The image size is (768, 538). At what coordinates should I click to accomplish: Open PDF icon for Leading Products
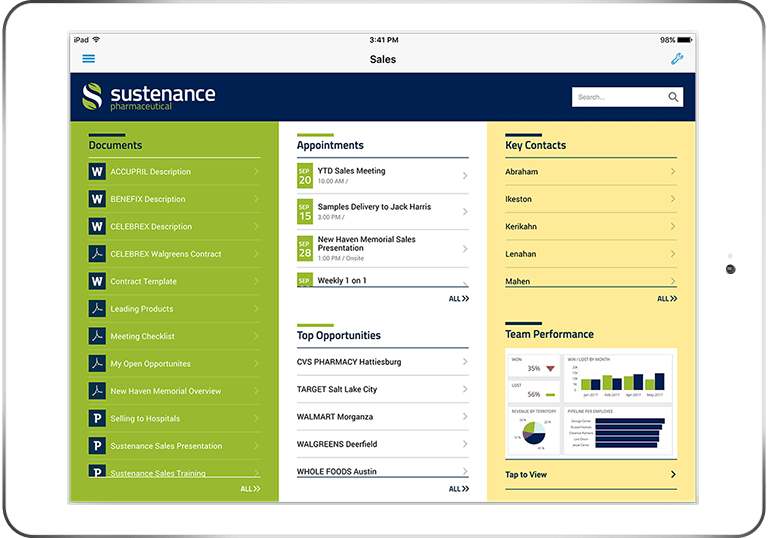click(97, 309)
